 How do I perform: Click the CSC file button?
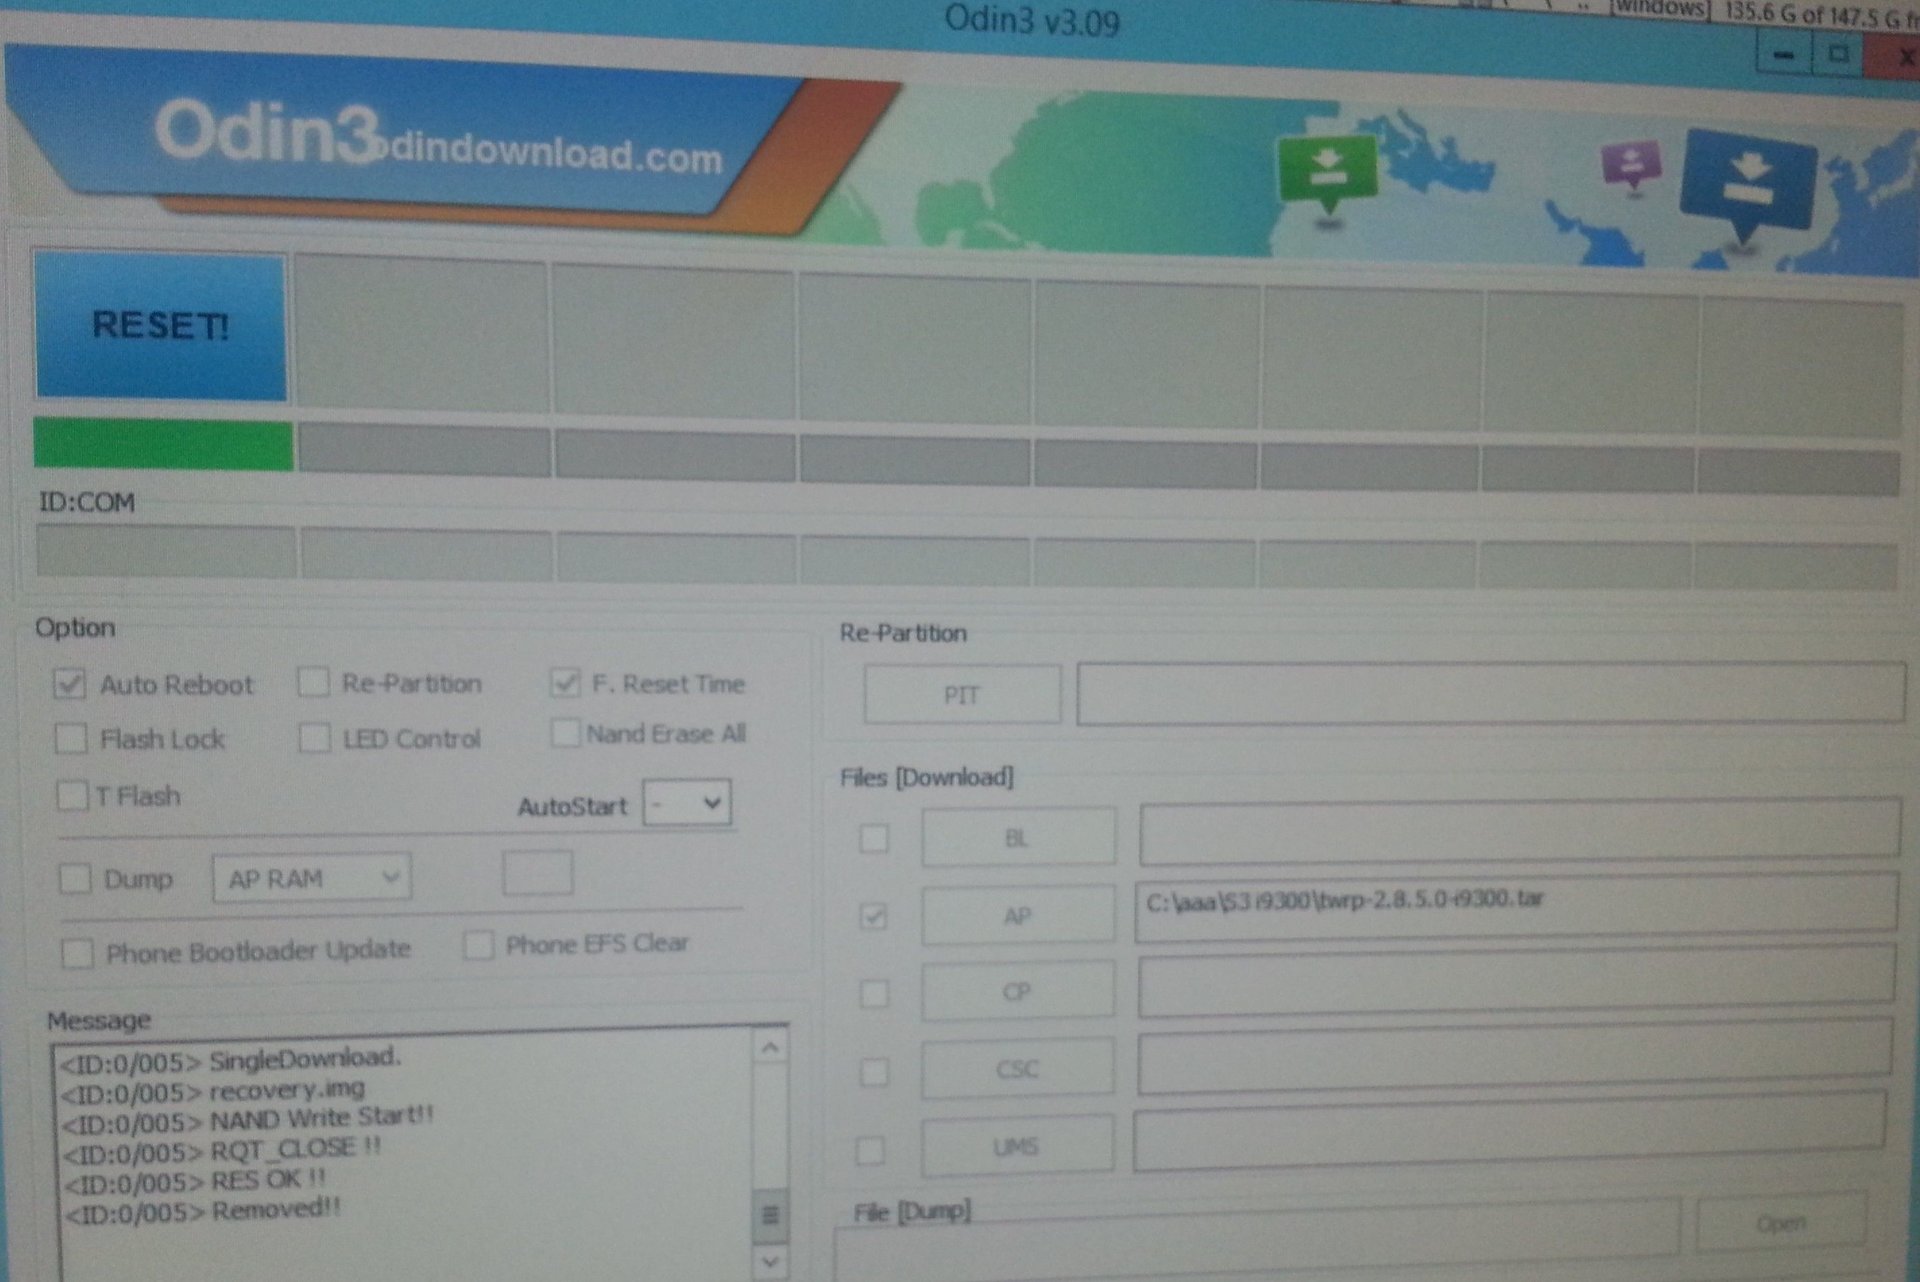click(1017, 1069)
